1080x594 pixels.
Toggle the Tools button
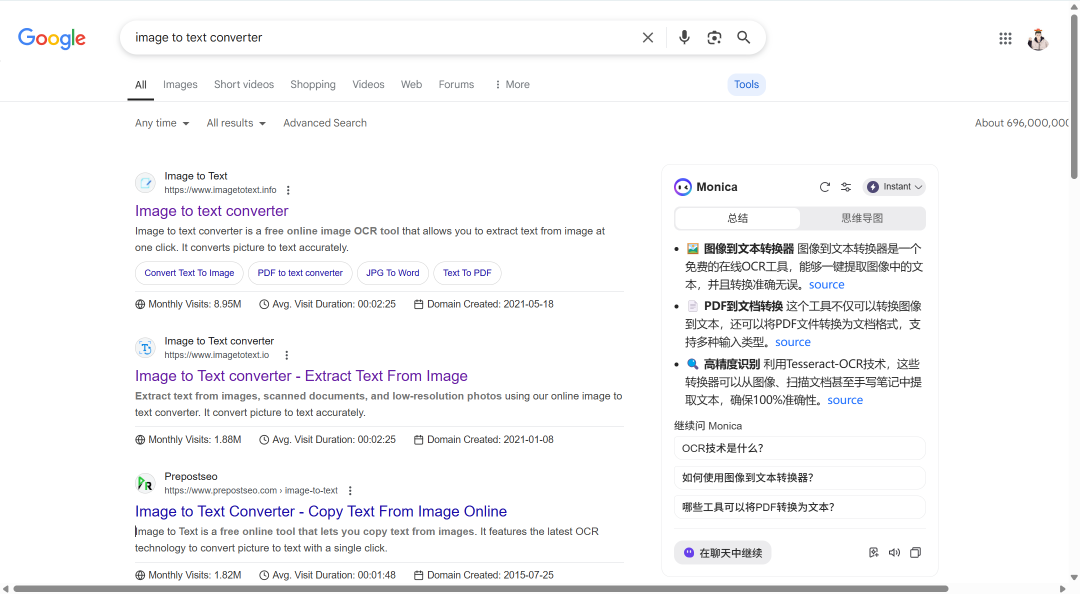coord(747,85)
